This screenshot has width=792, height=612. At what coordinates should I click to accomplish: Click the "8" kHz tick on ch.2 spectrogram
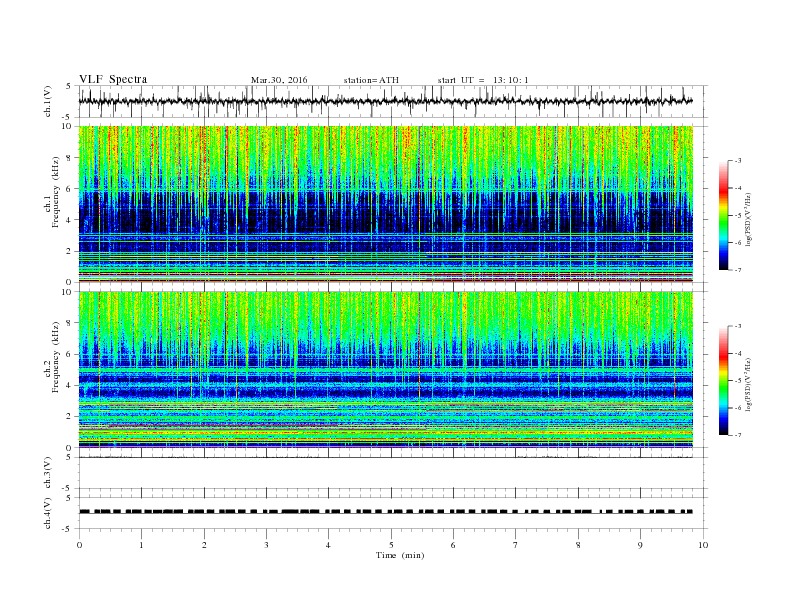click(x=70, y=323)
